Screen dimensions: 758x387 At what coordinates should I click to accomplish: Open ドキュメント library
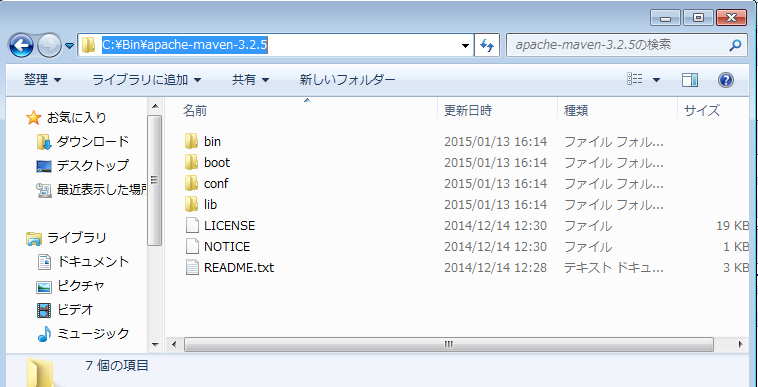93,262
